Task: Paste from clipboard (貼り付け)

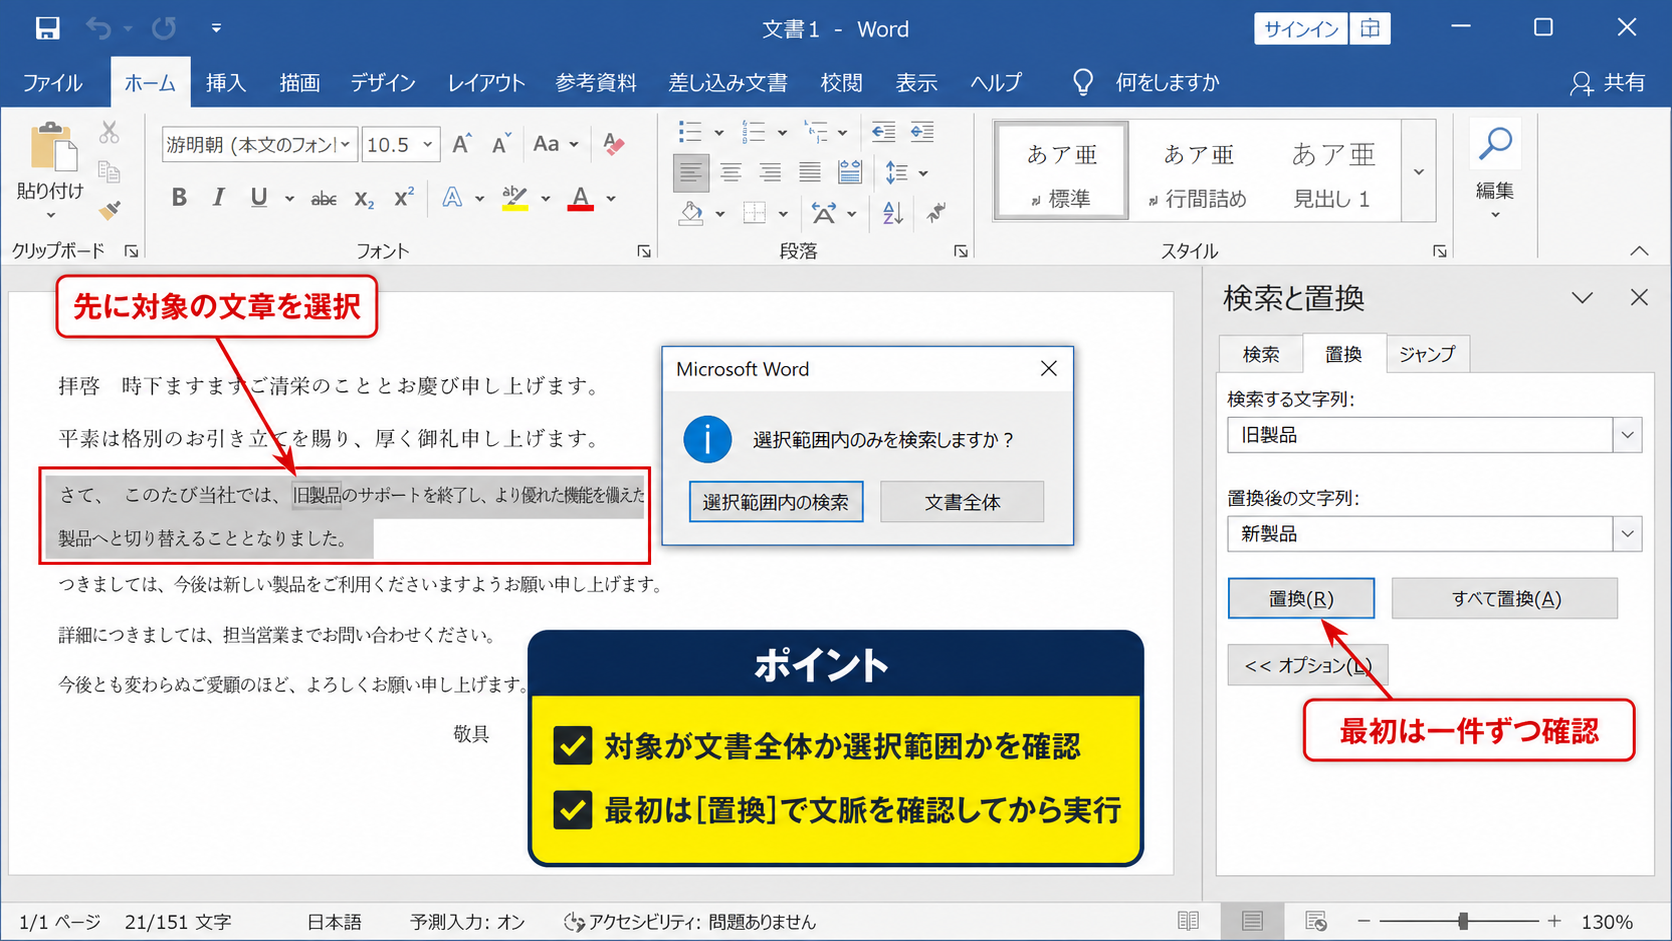Action: [x=50, y=171]
